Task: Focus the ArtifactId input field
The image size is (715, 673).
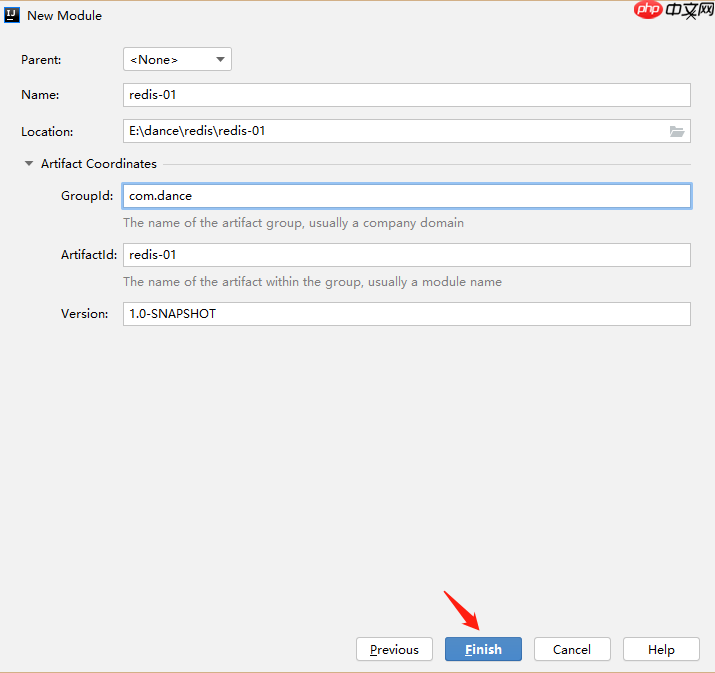Action: click(x=407, y=255)
